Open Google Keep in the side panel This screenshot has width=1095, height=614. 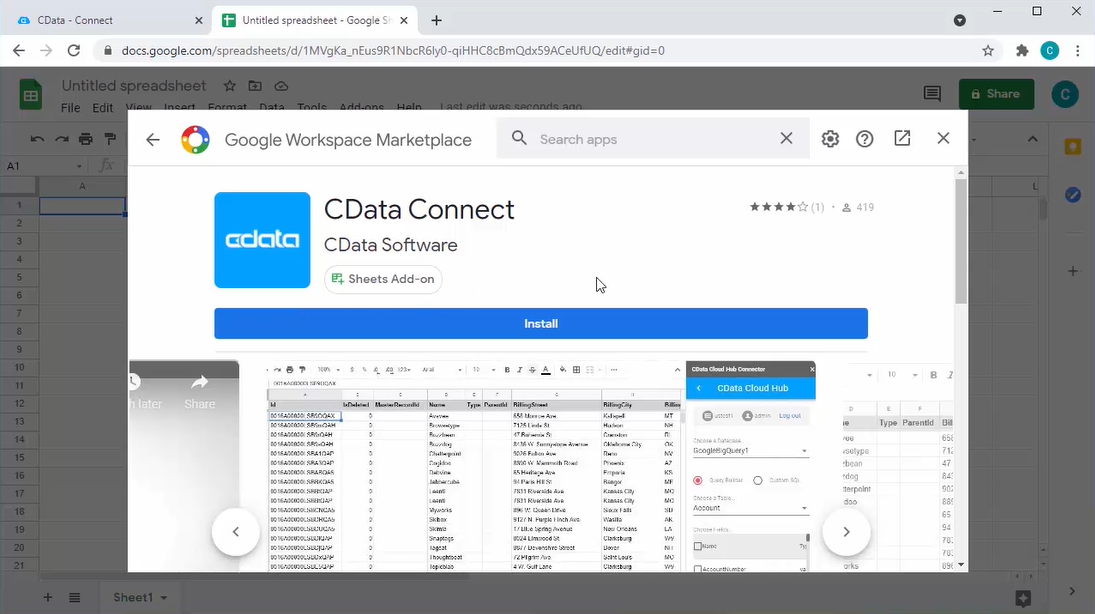1073,147
